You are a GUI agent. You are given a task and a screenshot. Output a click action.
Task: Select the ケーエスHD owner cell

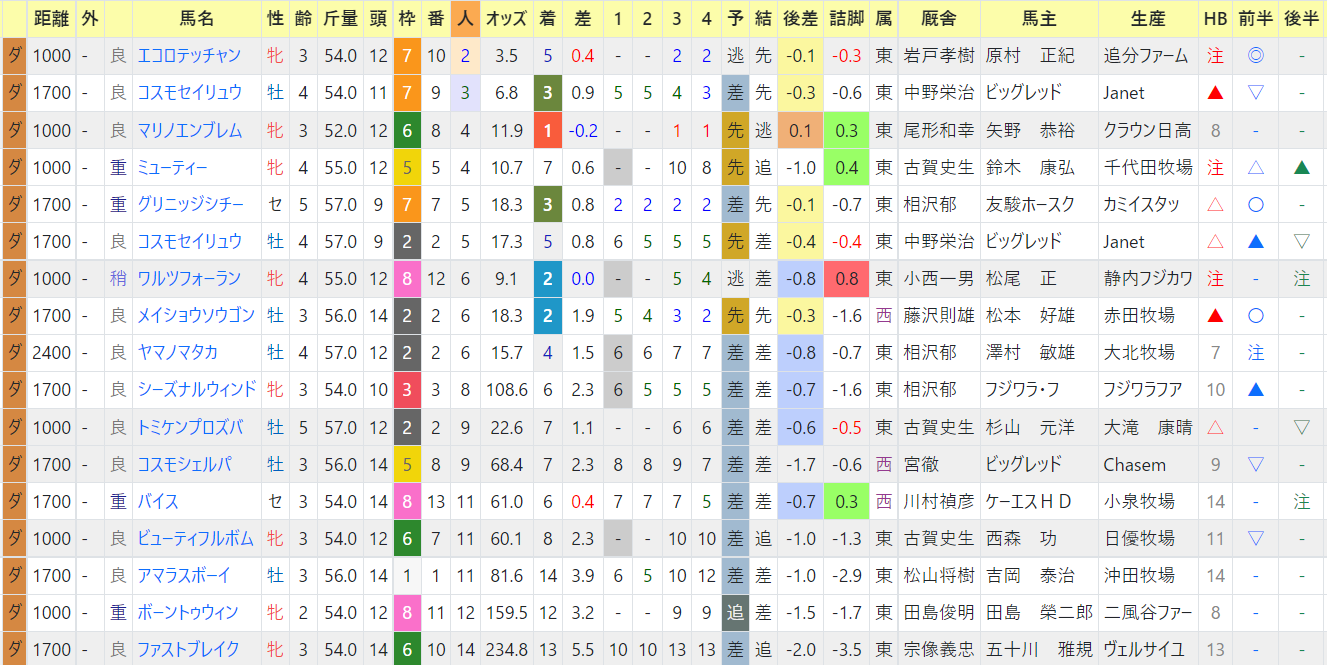(x=1039, y=501)
